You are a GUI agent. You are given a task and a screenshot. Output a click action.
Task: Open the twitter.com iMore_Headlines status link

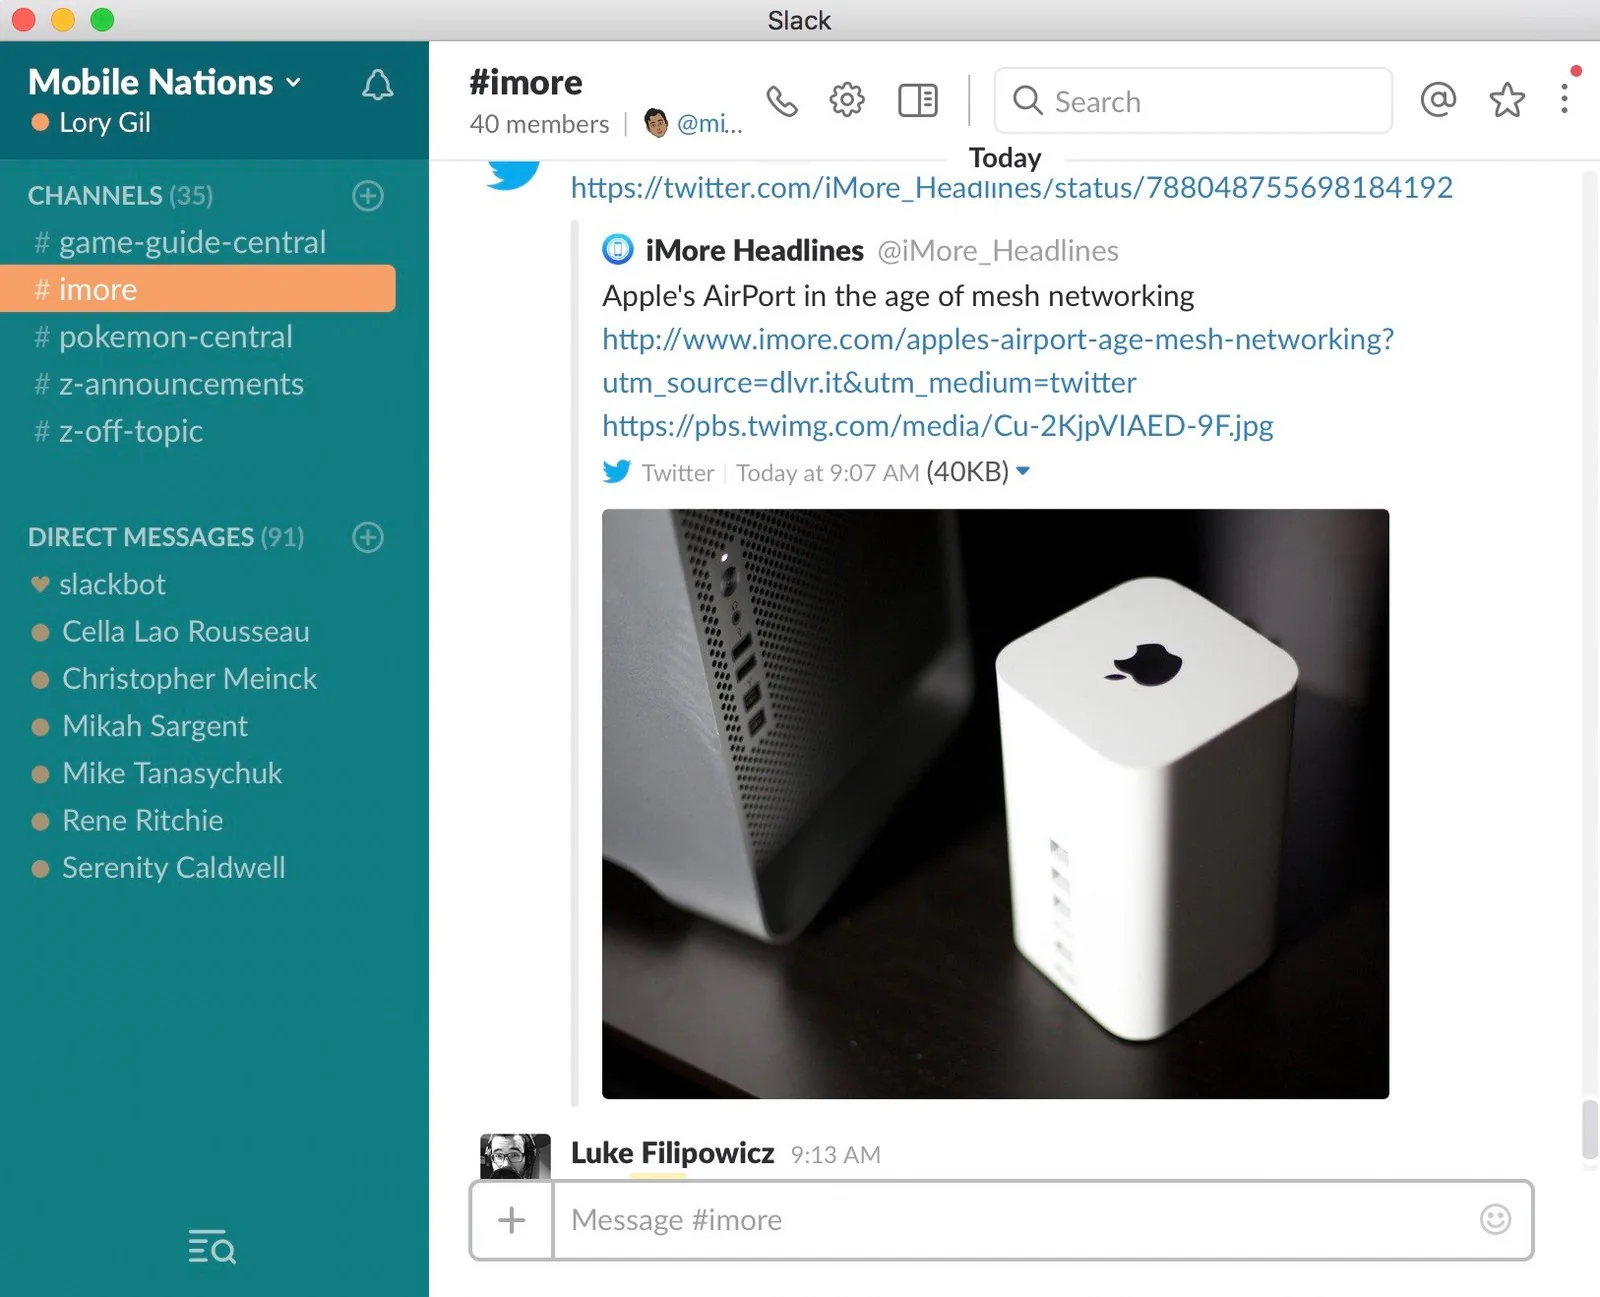click(1011, 188)
